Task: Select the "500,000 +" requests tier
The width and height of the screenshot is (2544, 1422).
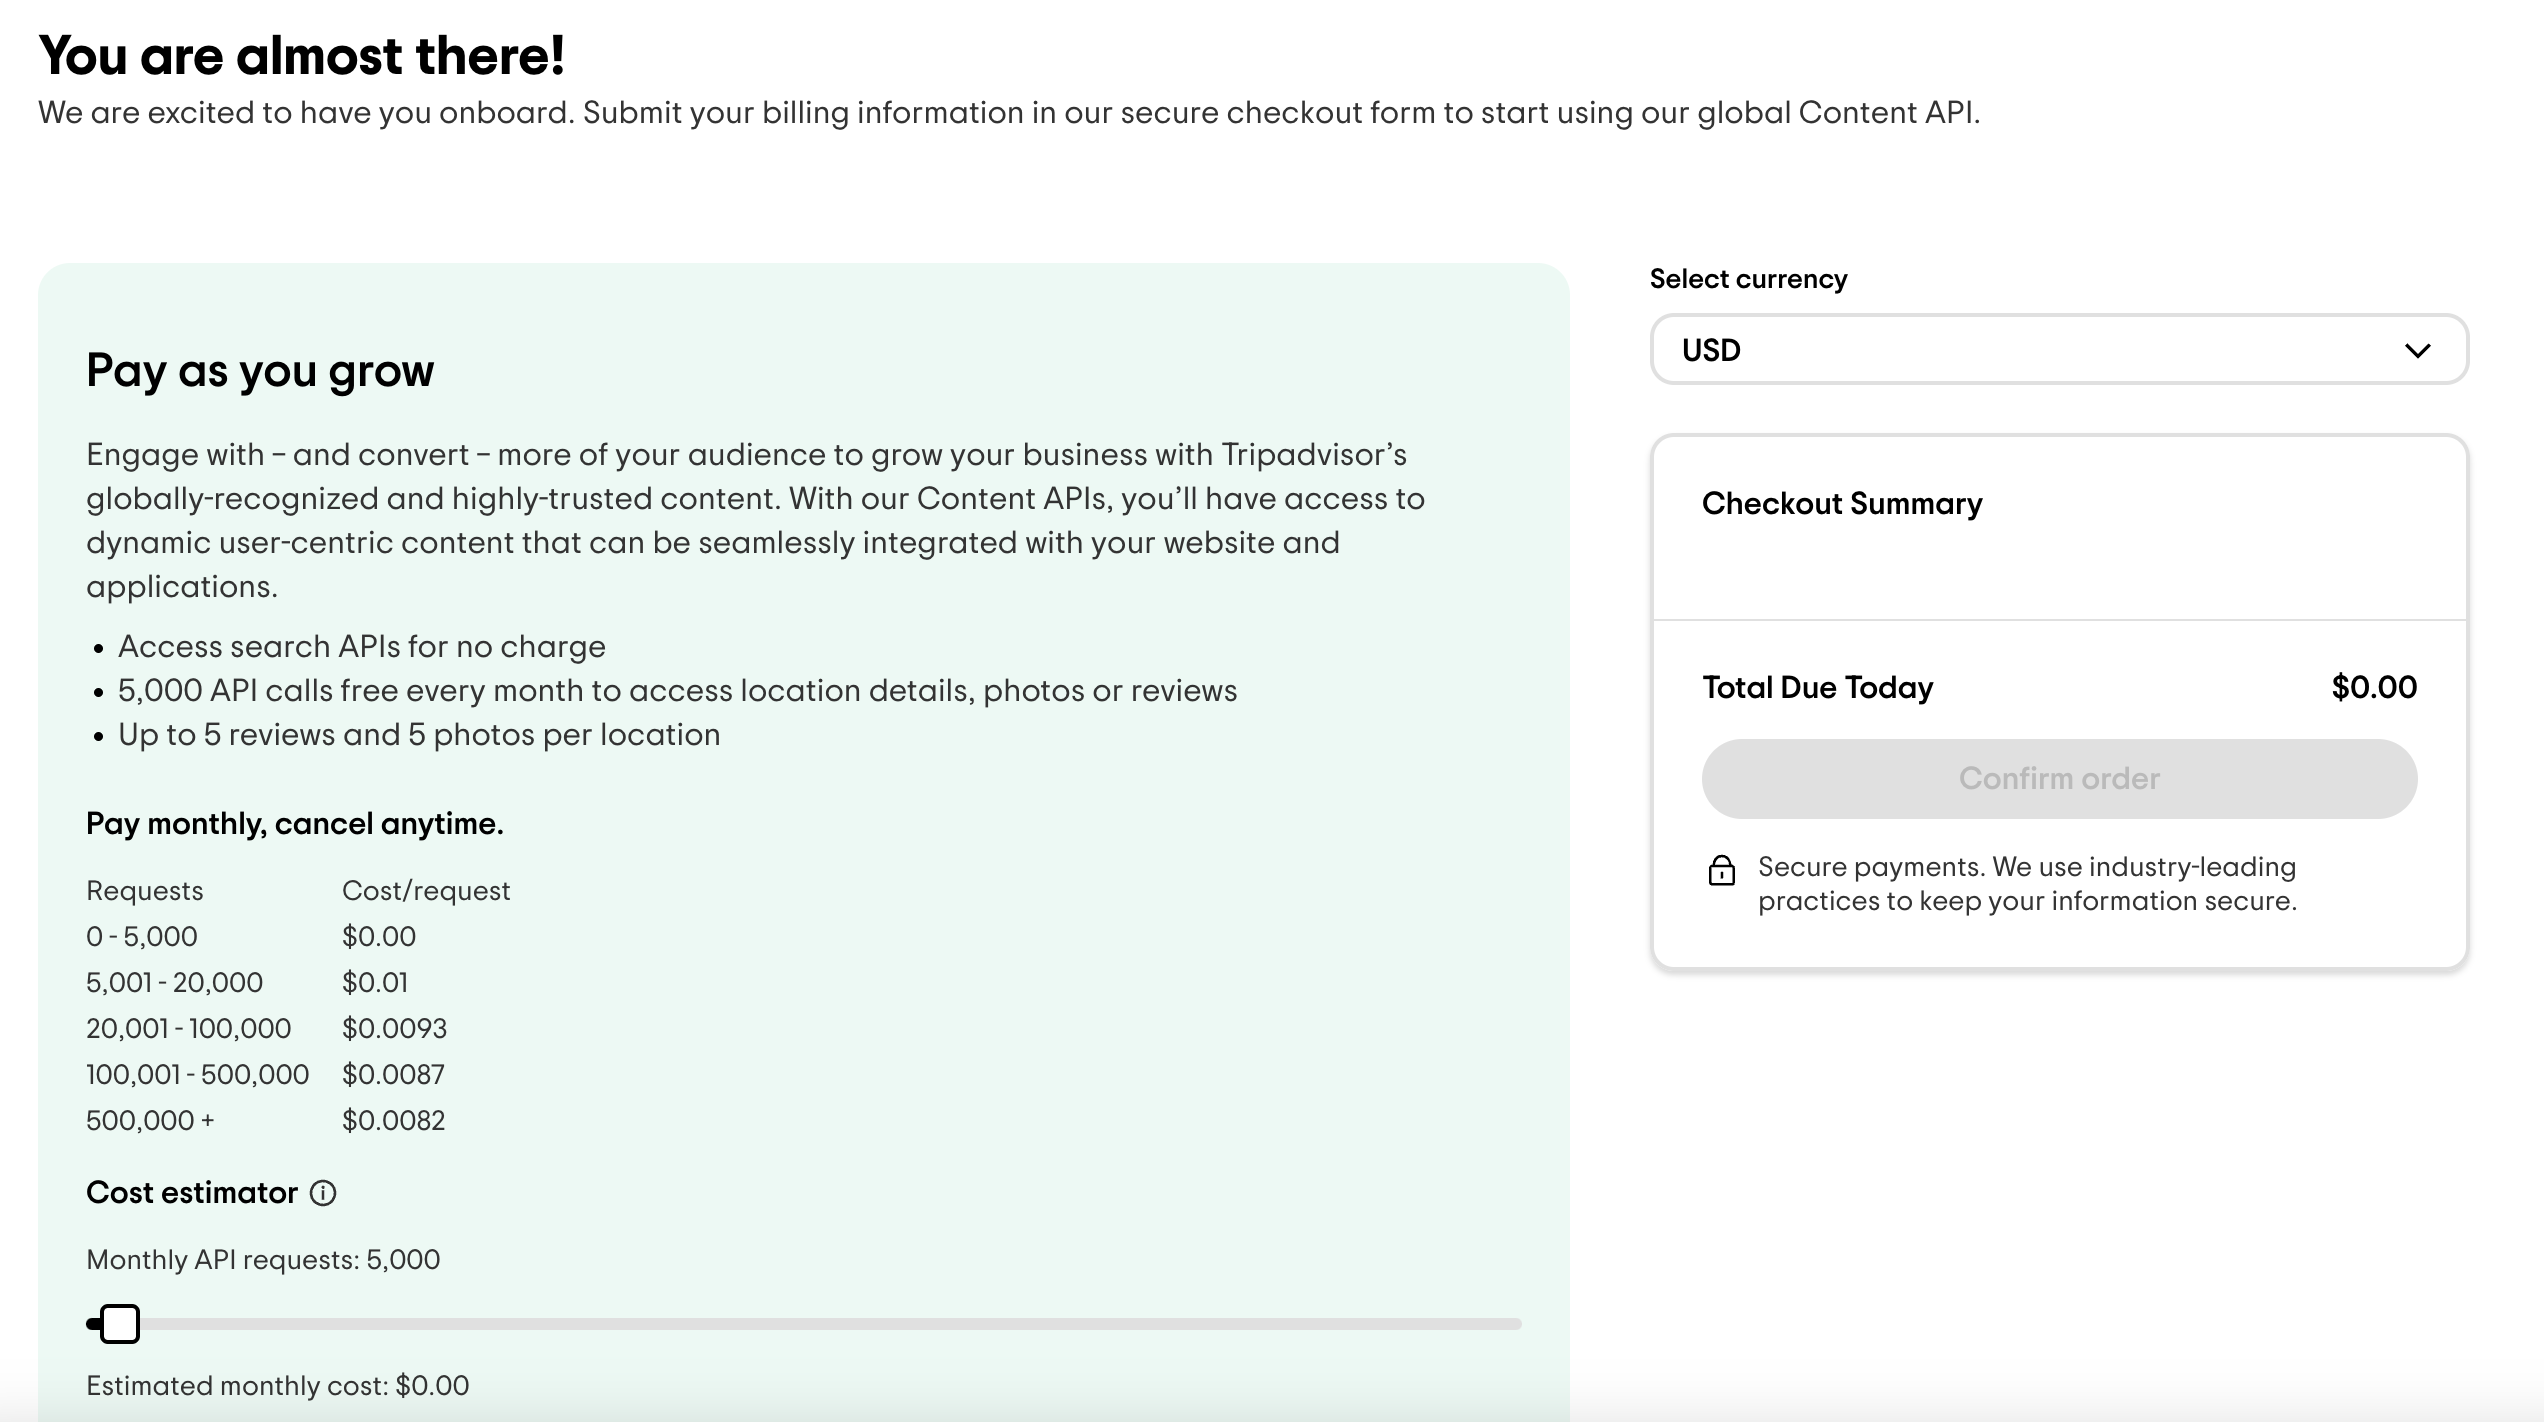Action: [150, 1121]
